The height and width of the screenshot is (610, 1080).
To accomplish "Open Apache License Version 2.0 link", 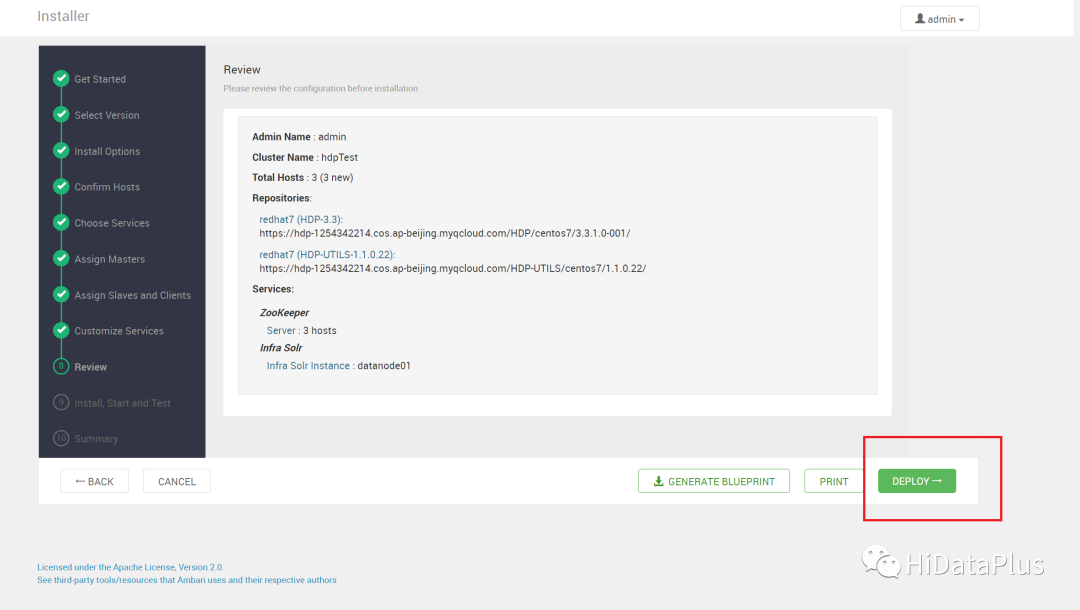I will click(x=130, y=567).
